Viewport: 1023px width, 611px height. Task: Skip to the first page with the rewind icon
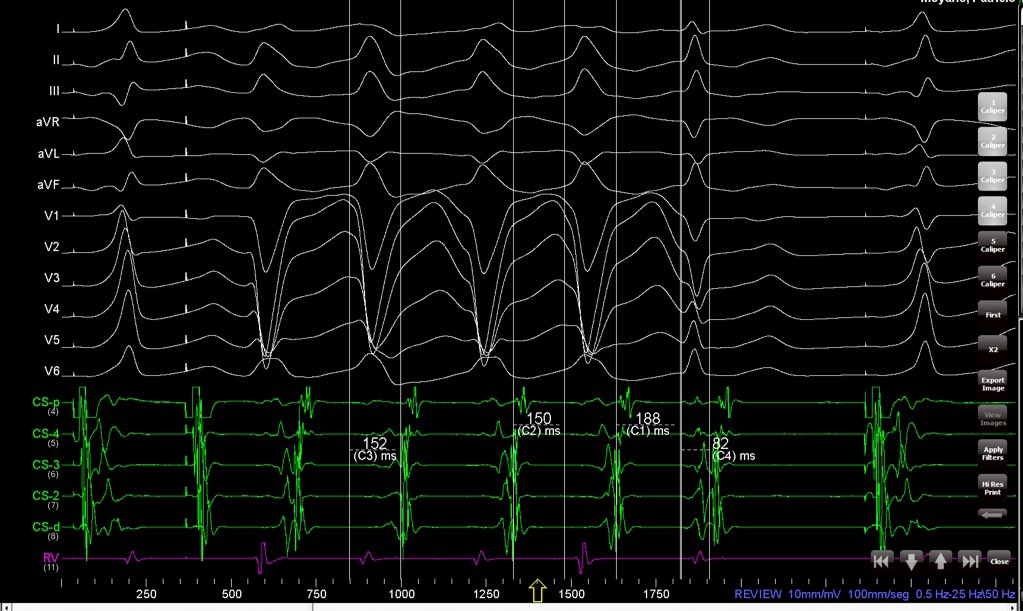coord(880,561)
